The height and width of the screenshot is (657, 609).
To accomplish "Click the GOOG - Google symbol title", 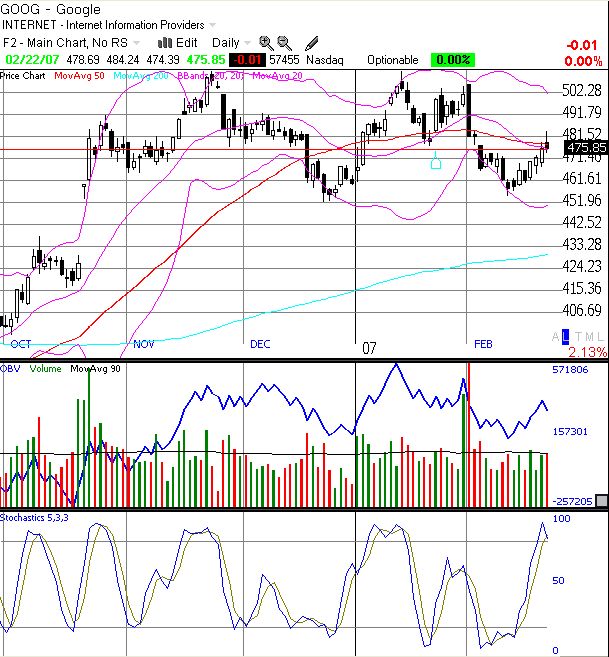I will [x=50, y=9].
